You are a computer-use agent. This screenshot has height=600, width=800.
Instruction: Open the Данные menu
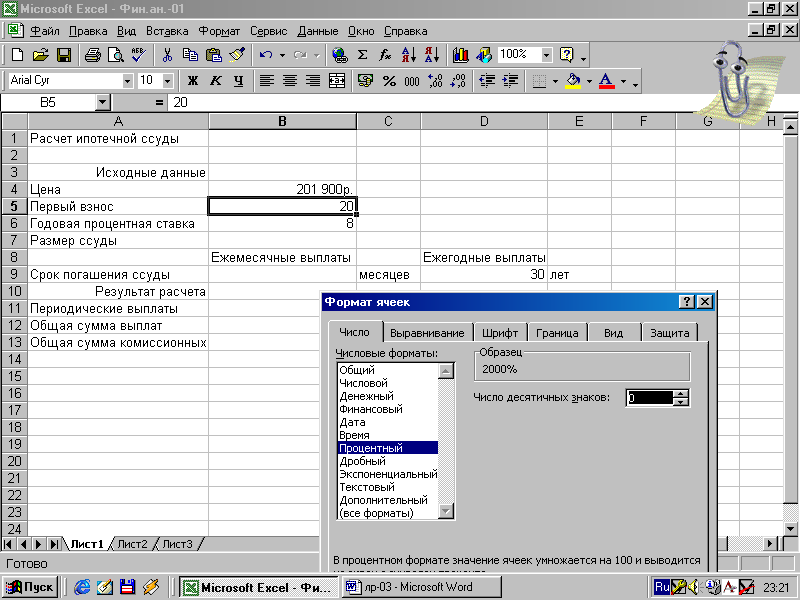pyautogui.click(x=317, y=31)
